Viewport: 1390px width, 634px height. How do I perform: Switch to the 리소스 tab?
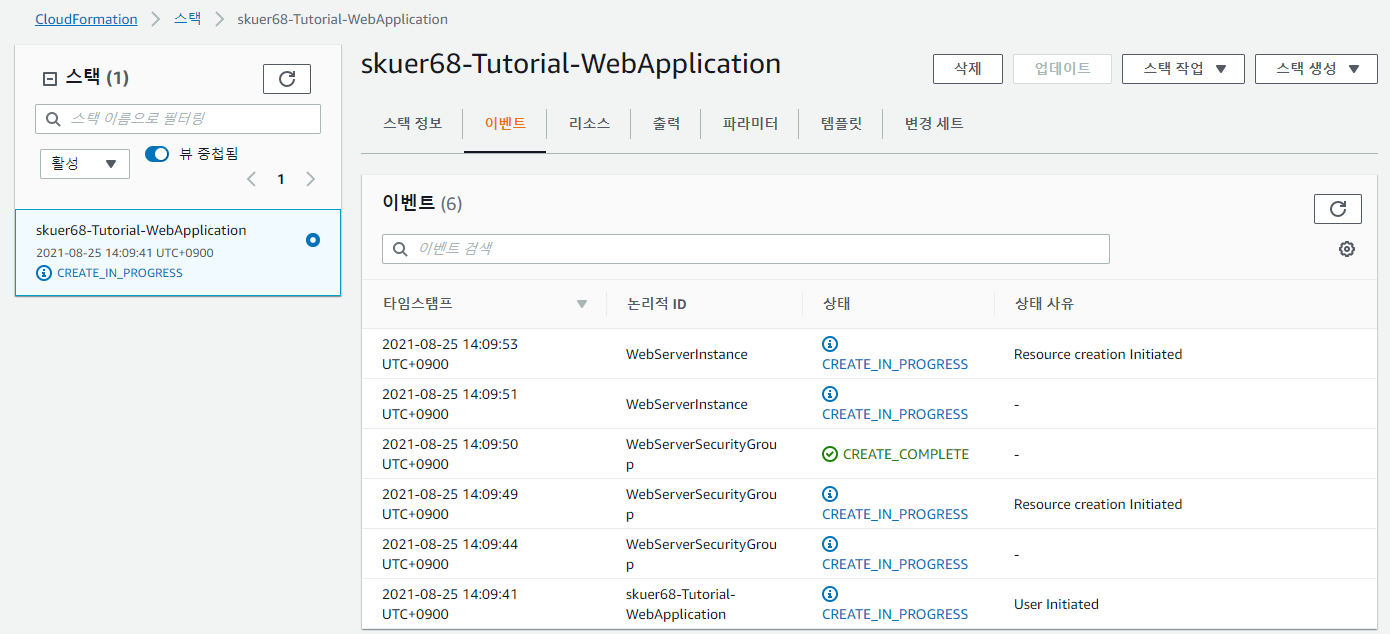(x=589, y=124)
